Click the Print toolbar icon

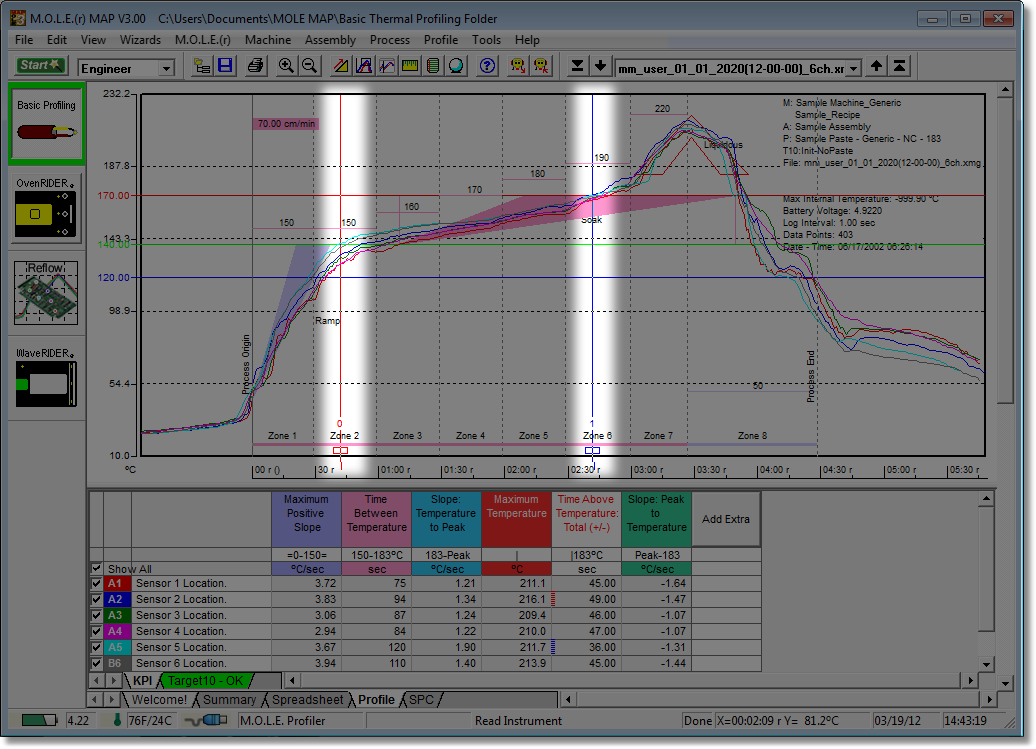click(x=255, y=66)
